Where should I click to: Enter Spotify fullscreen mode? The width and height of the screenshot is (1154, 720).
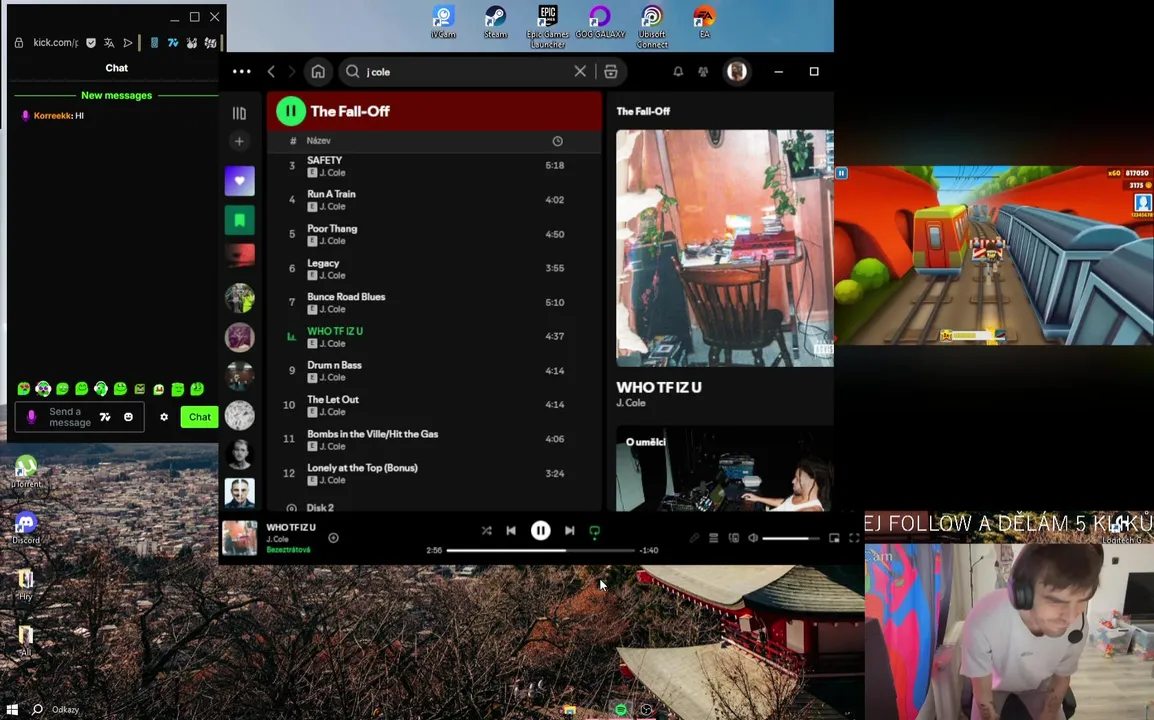854,538
